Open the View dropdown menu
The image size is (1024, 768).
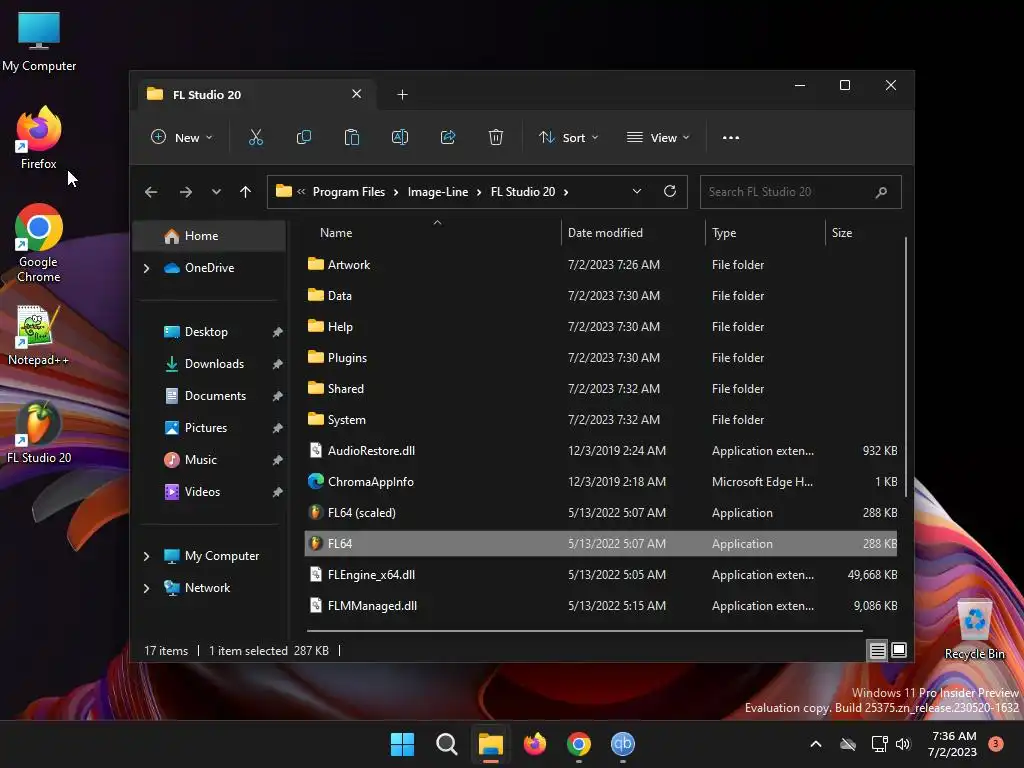658,138
